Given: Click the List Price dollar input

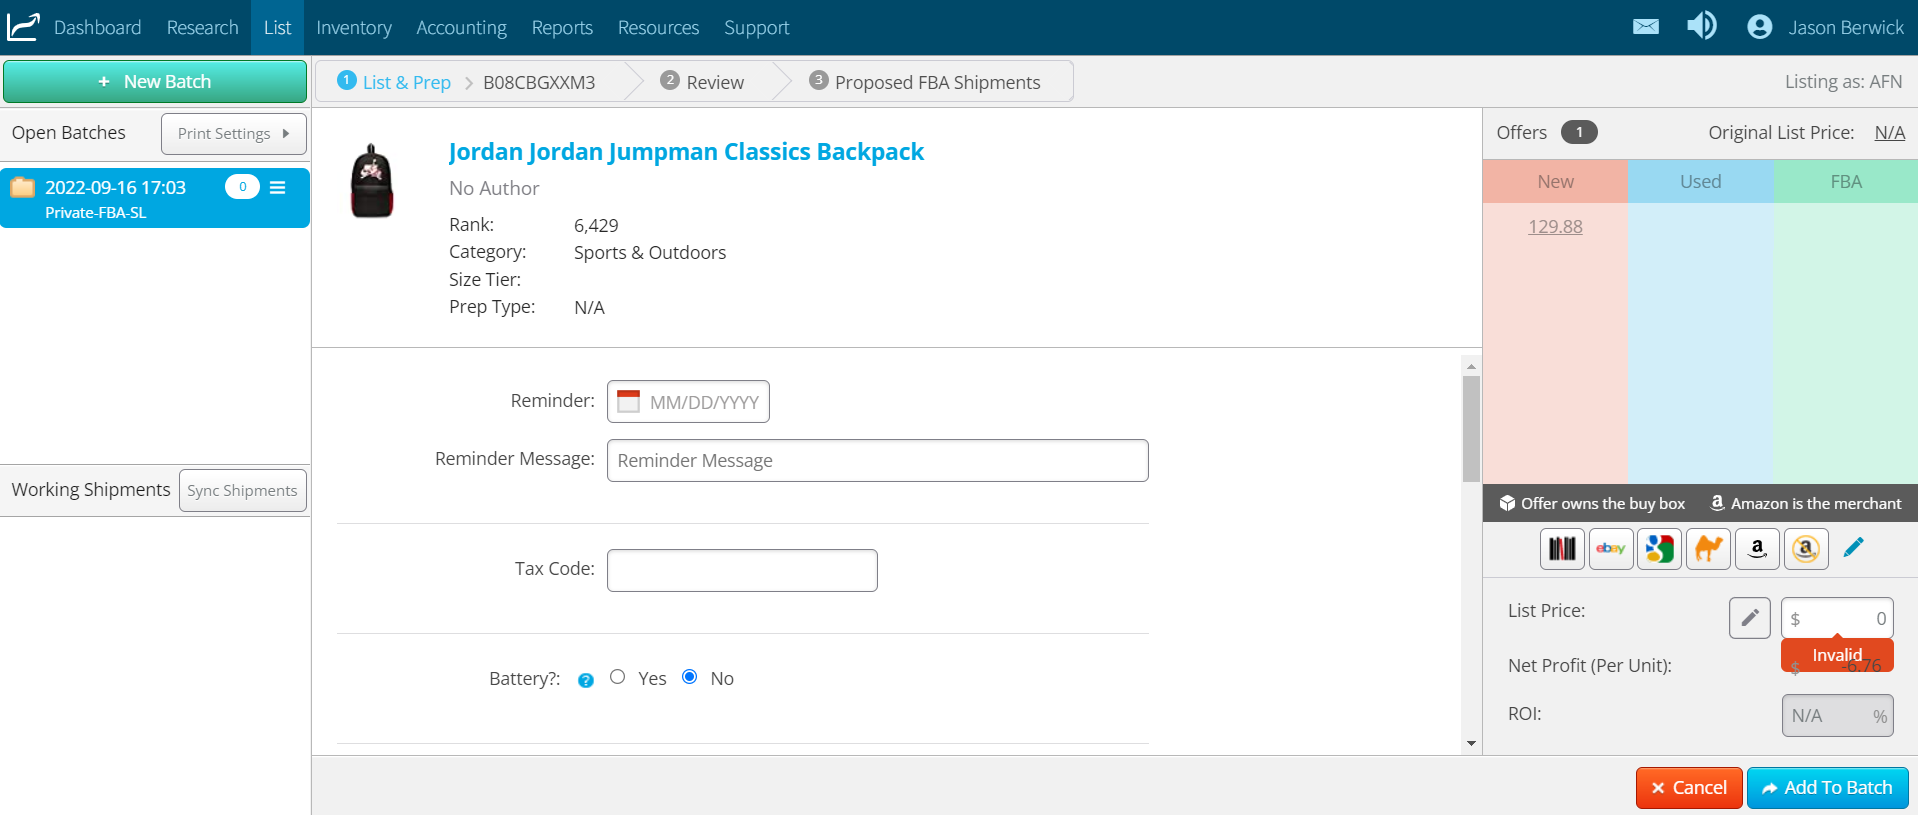Looking at the screenshot, I should coord(1837,618).
